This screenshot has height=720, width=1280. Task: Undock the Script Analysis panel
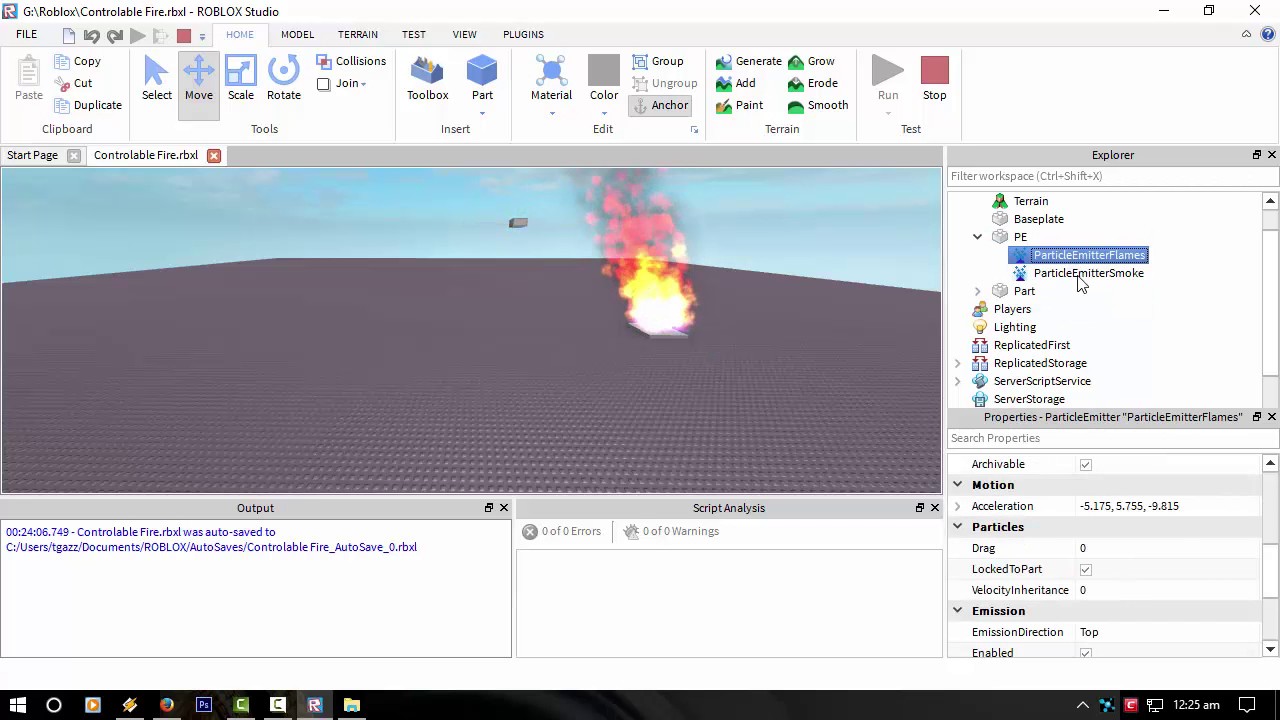[920, 508]
